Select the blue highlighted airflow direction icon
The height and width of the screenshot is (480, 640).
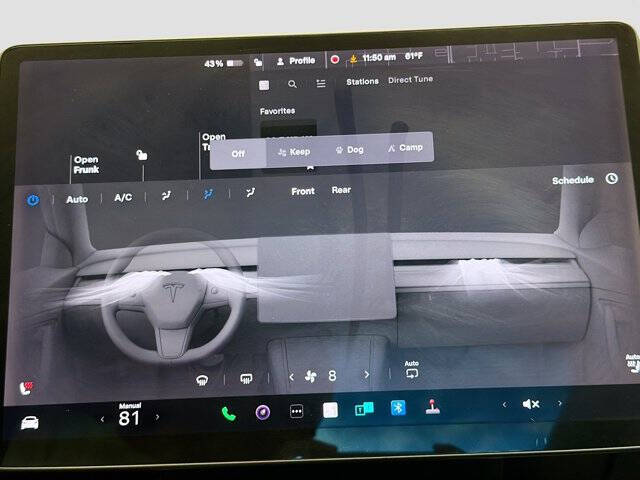(209, 194)
